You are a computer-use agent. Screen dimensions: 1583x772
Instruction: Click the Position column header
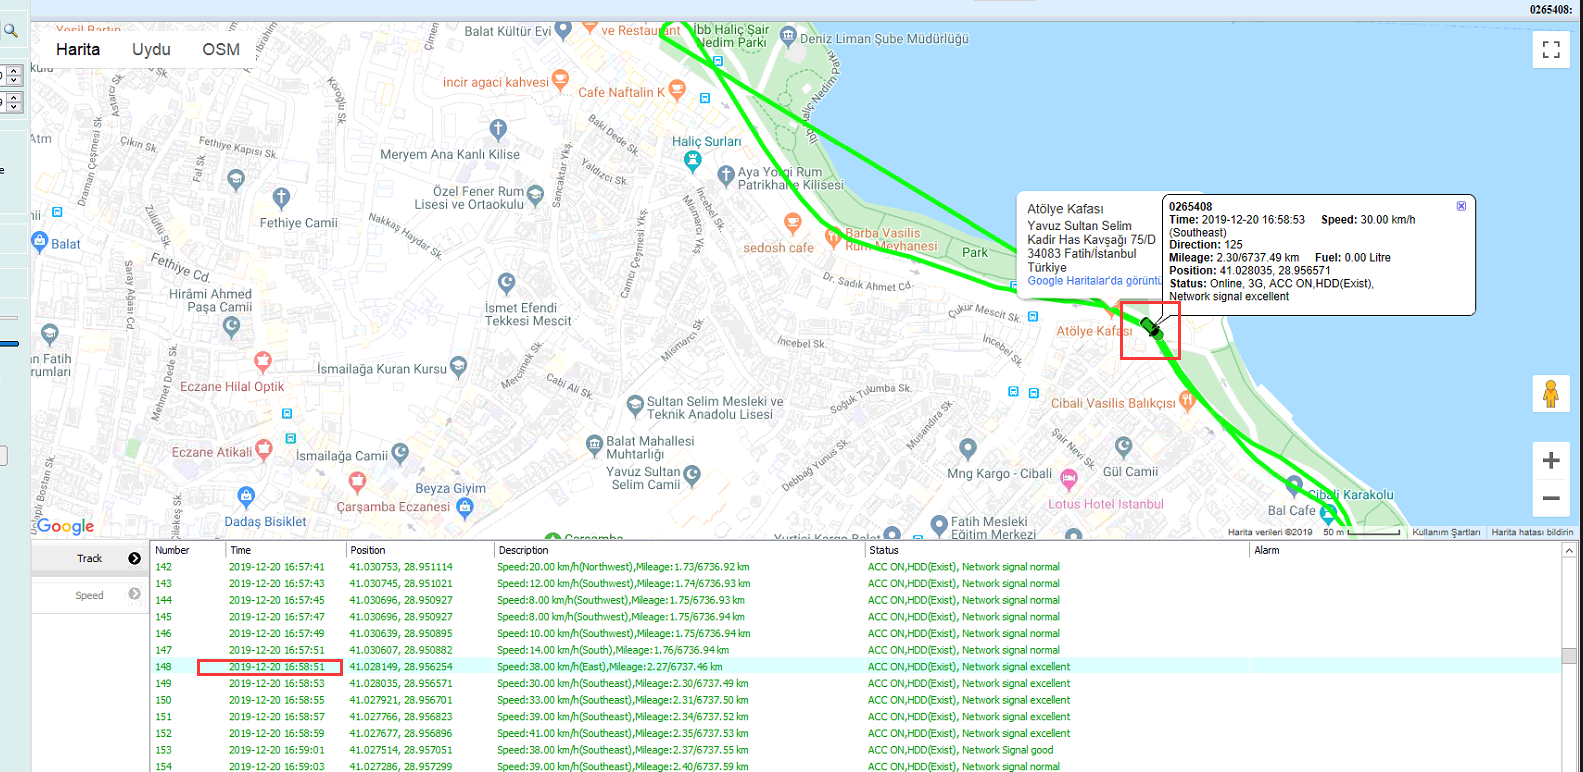[x=420, y=550]
